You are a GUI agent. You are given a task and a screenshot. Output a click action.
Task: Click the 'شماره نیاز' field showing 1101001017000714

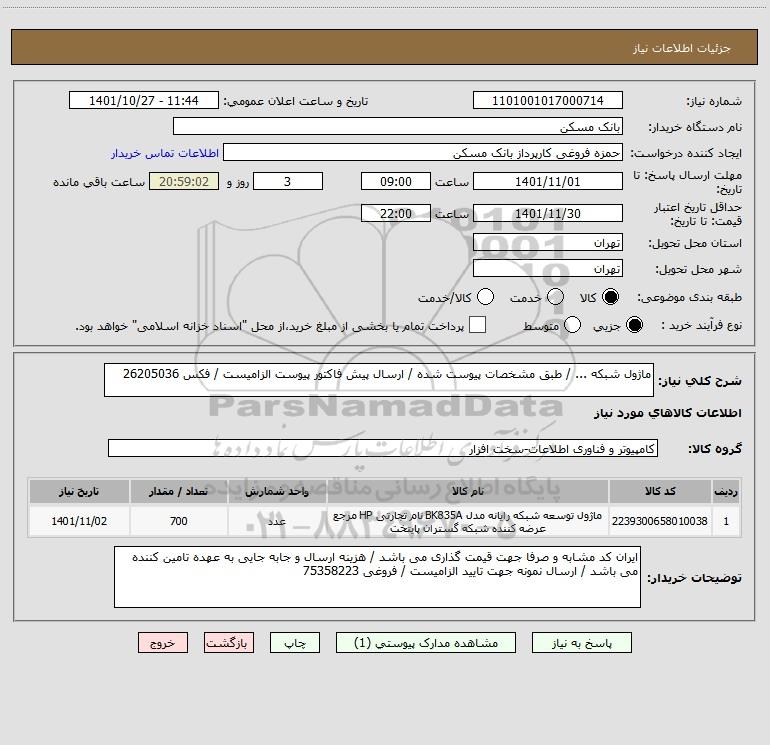[x=547, y=101]
